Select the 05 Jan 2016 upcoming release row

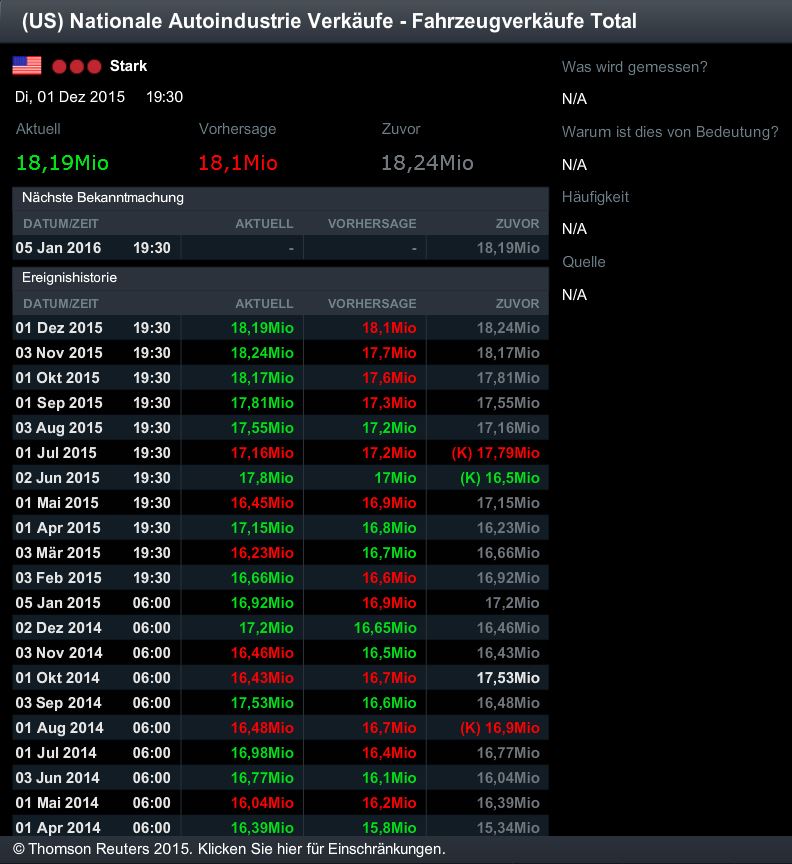tap(280, 248)
